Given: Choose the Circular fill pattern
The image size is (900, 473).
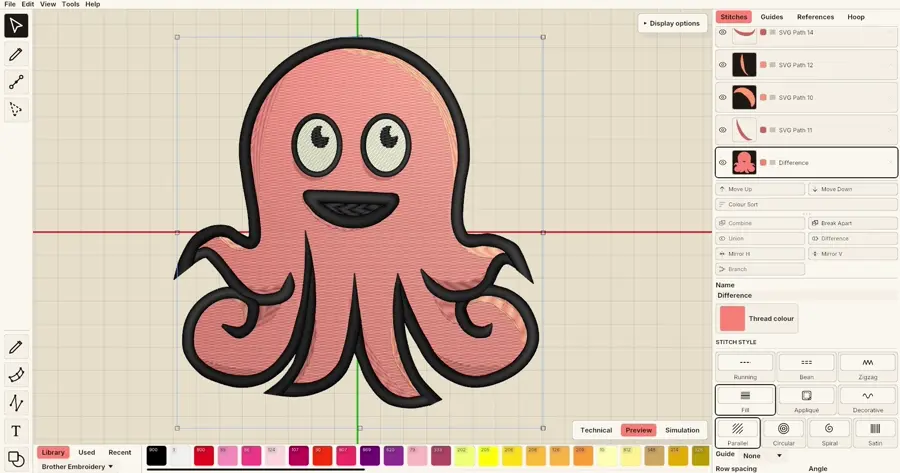Looking at the screenshot, I should [783, 433].
